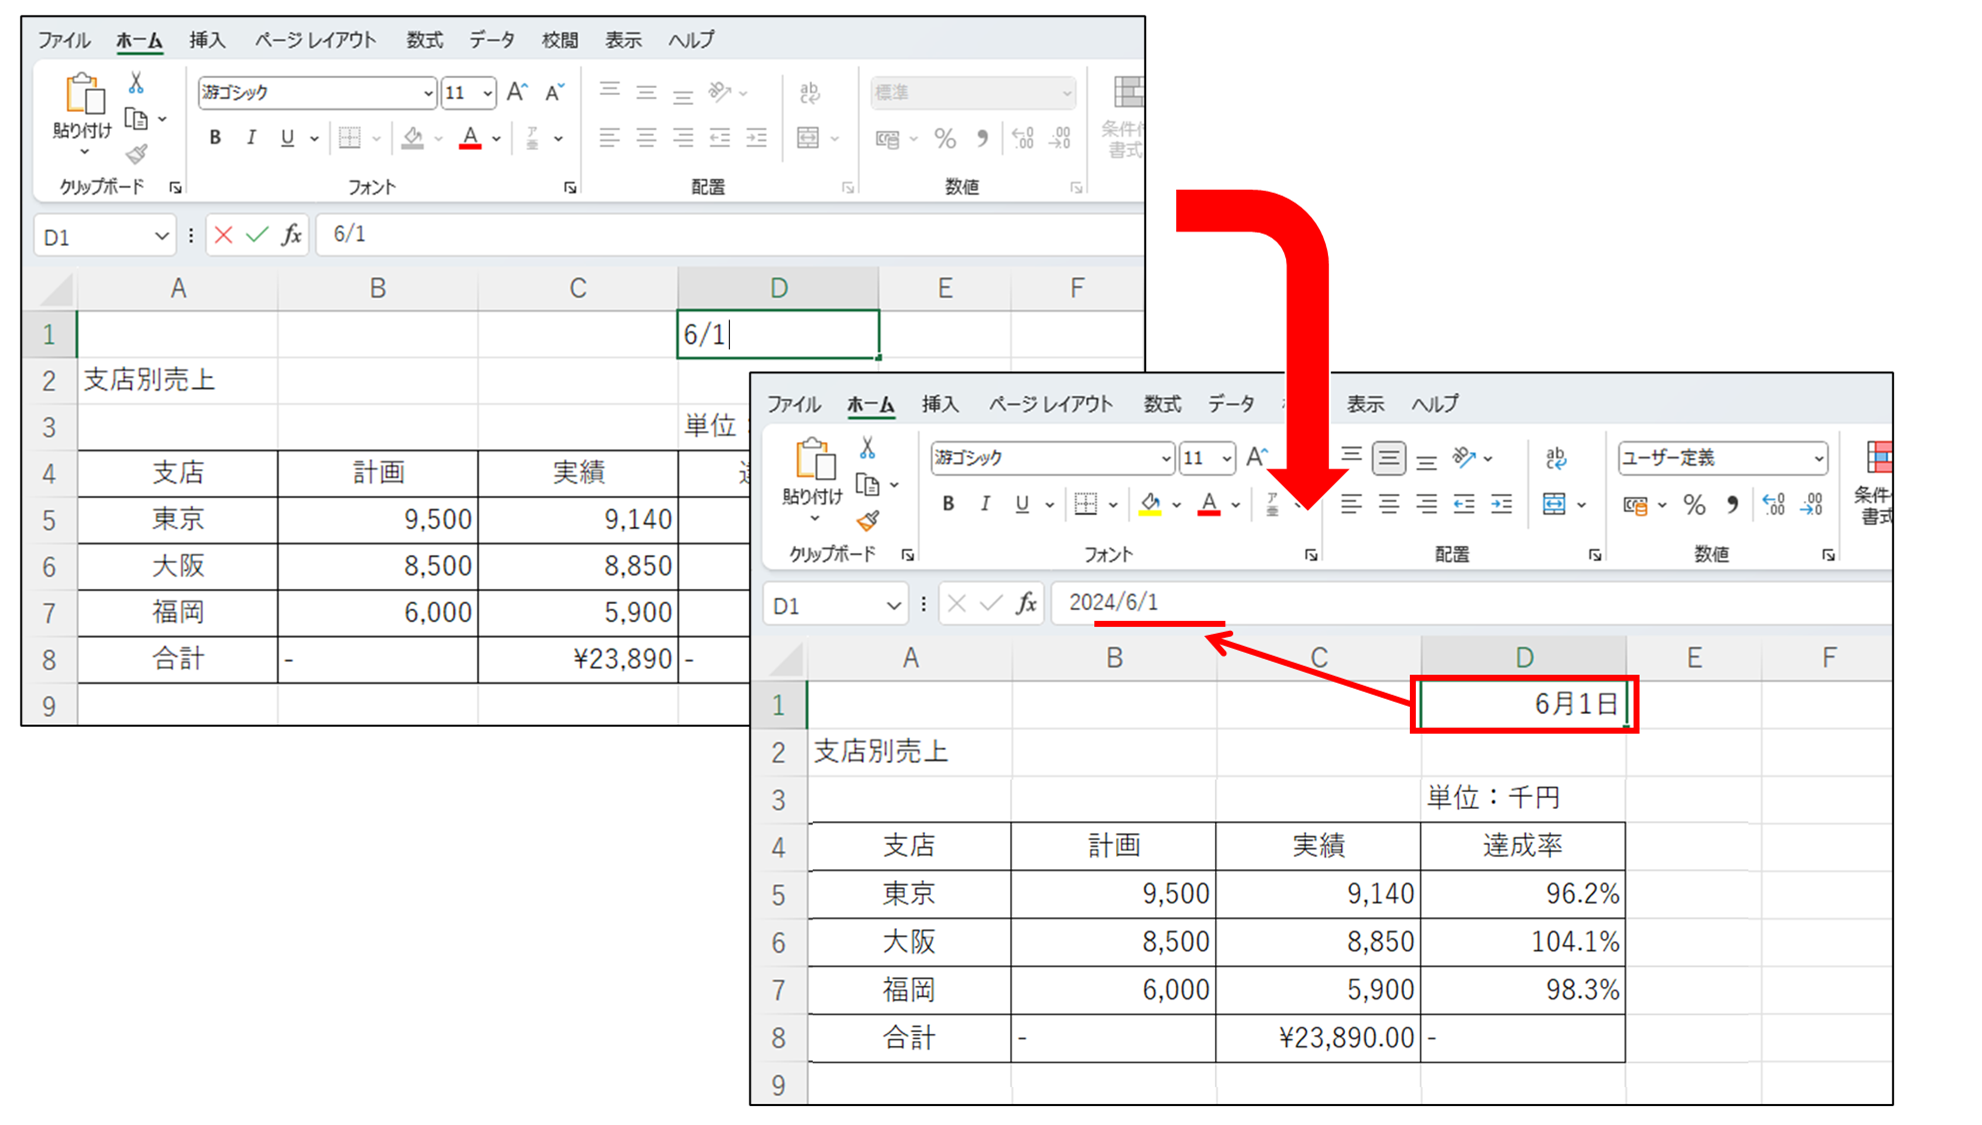Open font name dropdown in back window

pyautogui.click(x=427, y=93)
